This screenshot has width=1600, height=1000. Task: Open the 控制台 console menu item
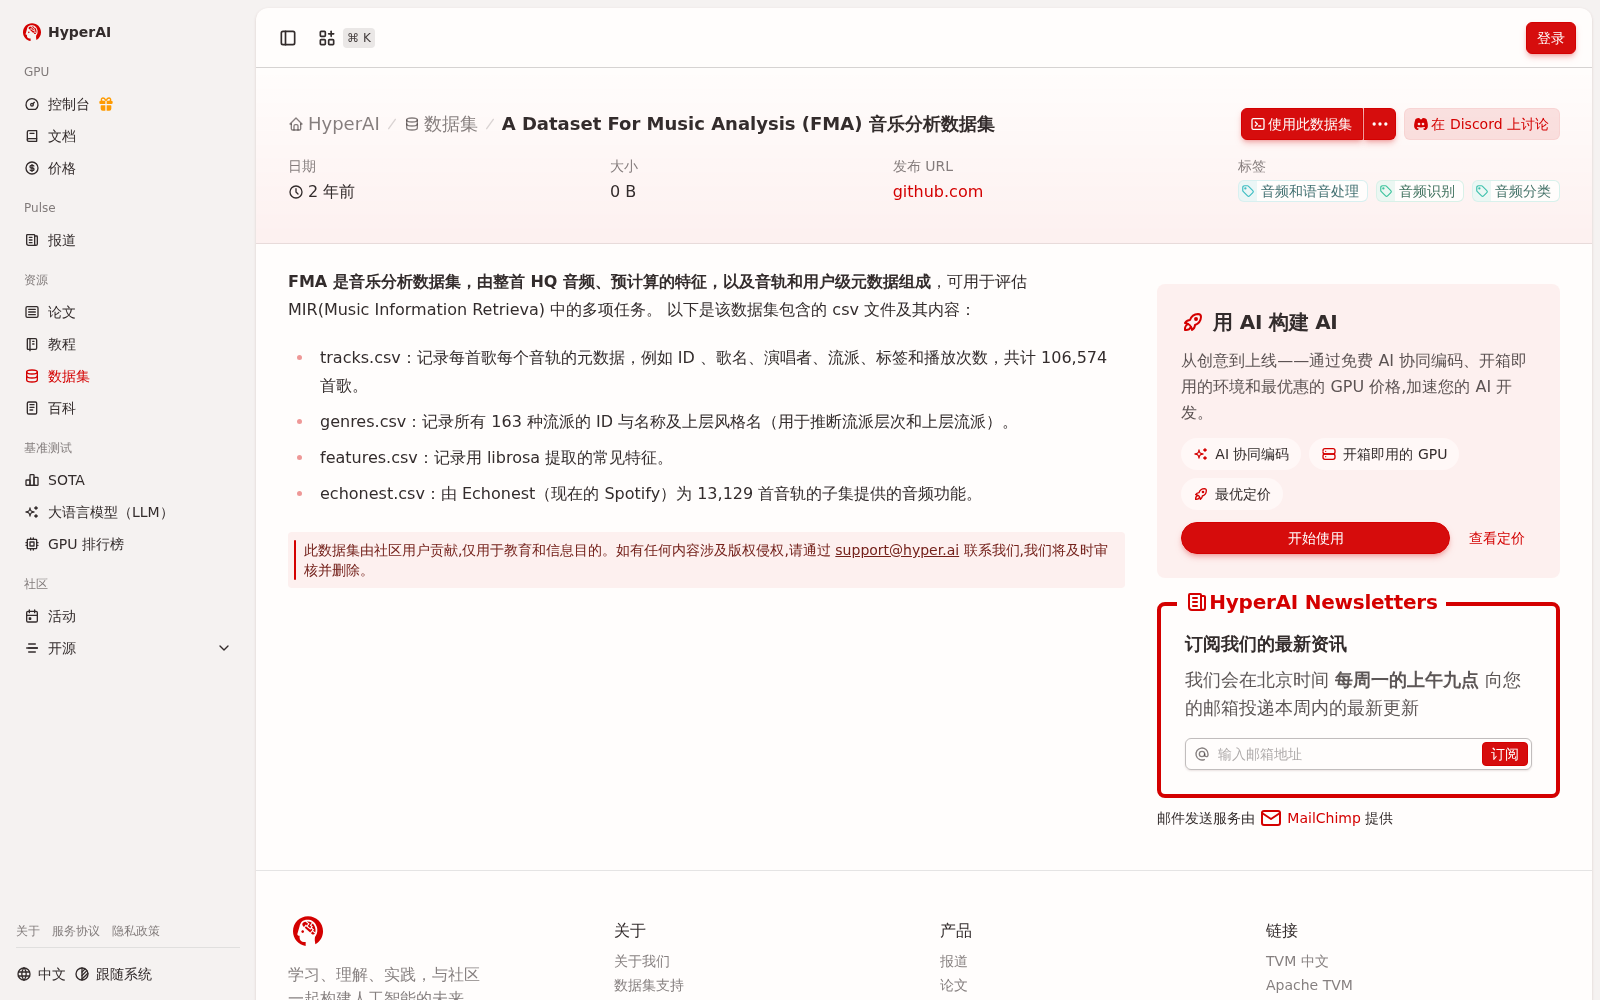[x=68, y=104]
